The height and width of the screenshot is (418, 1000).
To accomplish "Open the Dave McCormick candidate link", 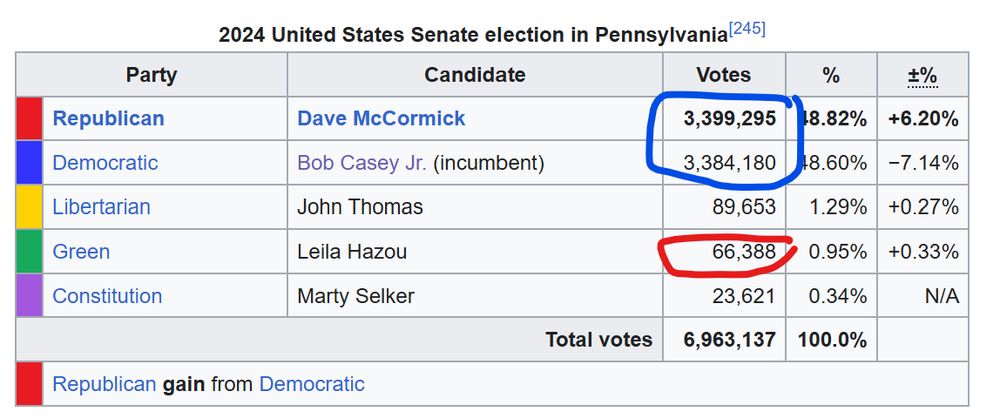I will 381,119.
